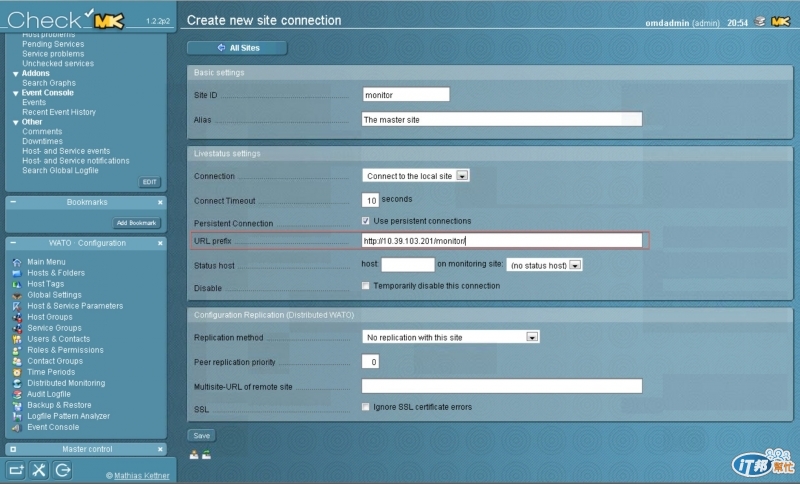Open Host- and Service notifications link

(x=76, y=161)
